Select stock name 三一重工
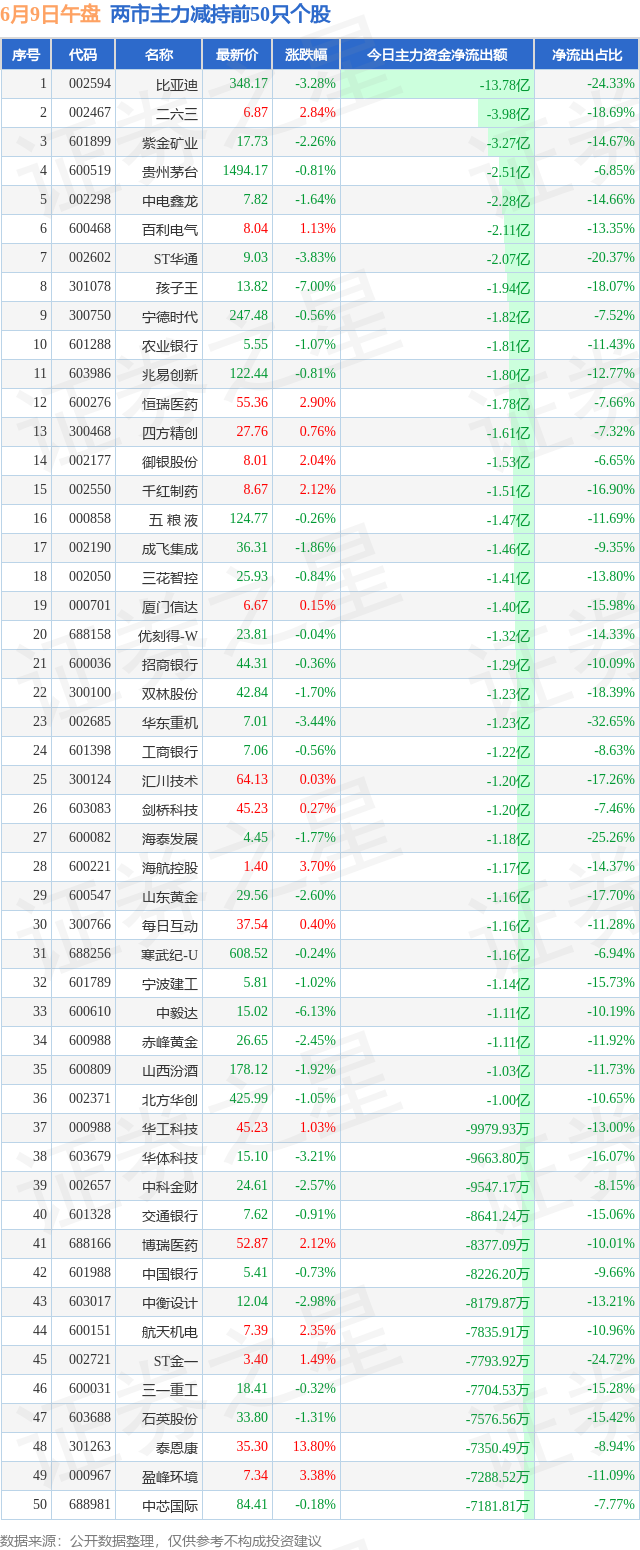 (170, 1389)
